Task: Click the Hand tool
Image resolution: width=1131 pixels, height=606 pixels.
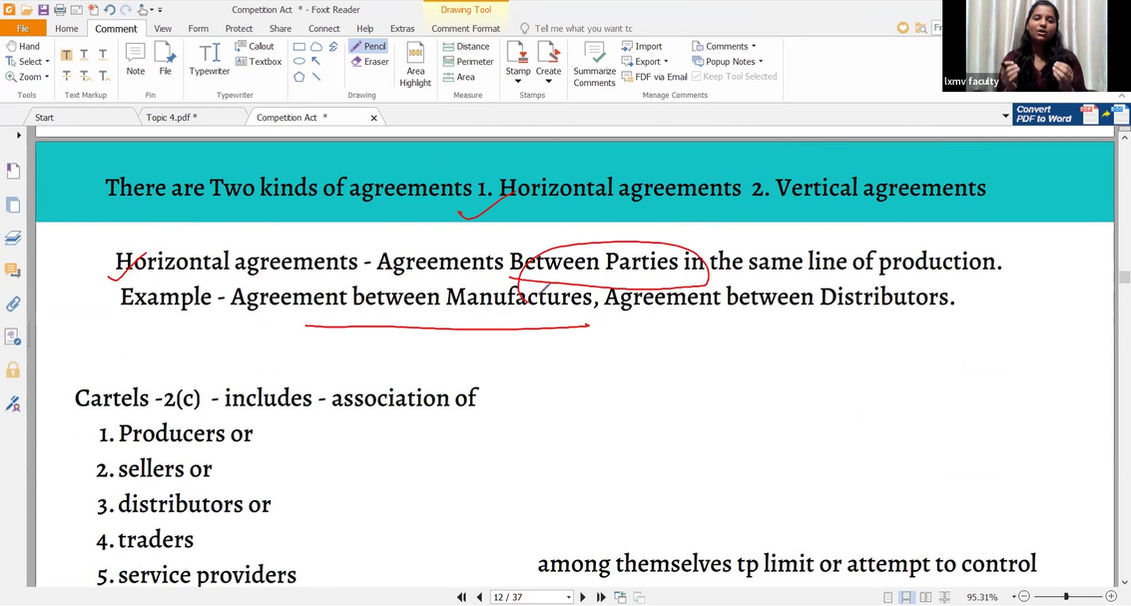Action: pyautogui.click(x=22, y=46)
